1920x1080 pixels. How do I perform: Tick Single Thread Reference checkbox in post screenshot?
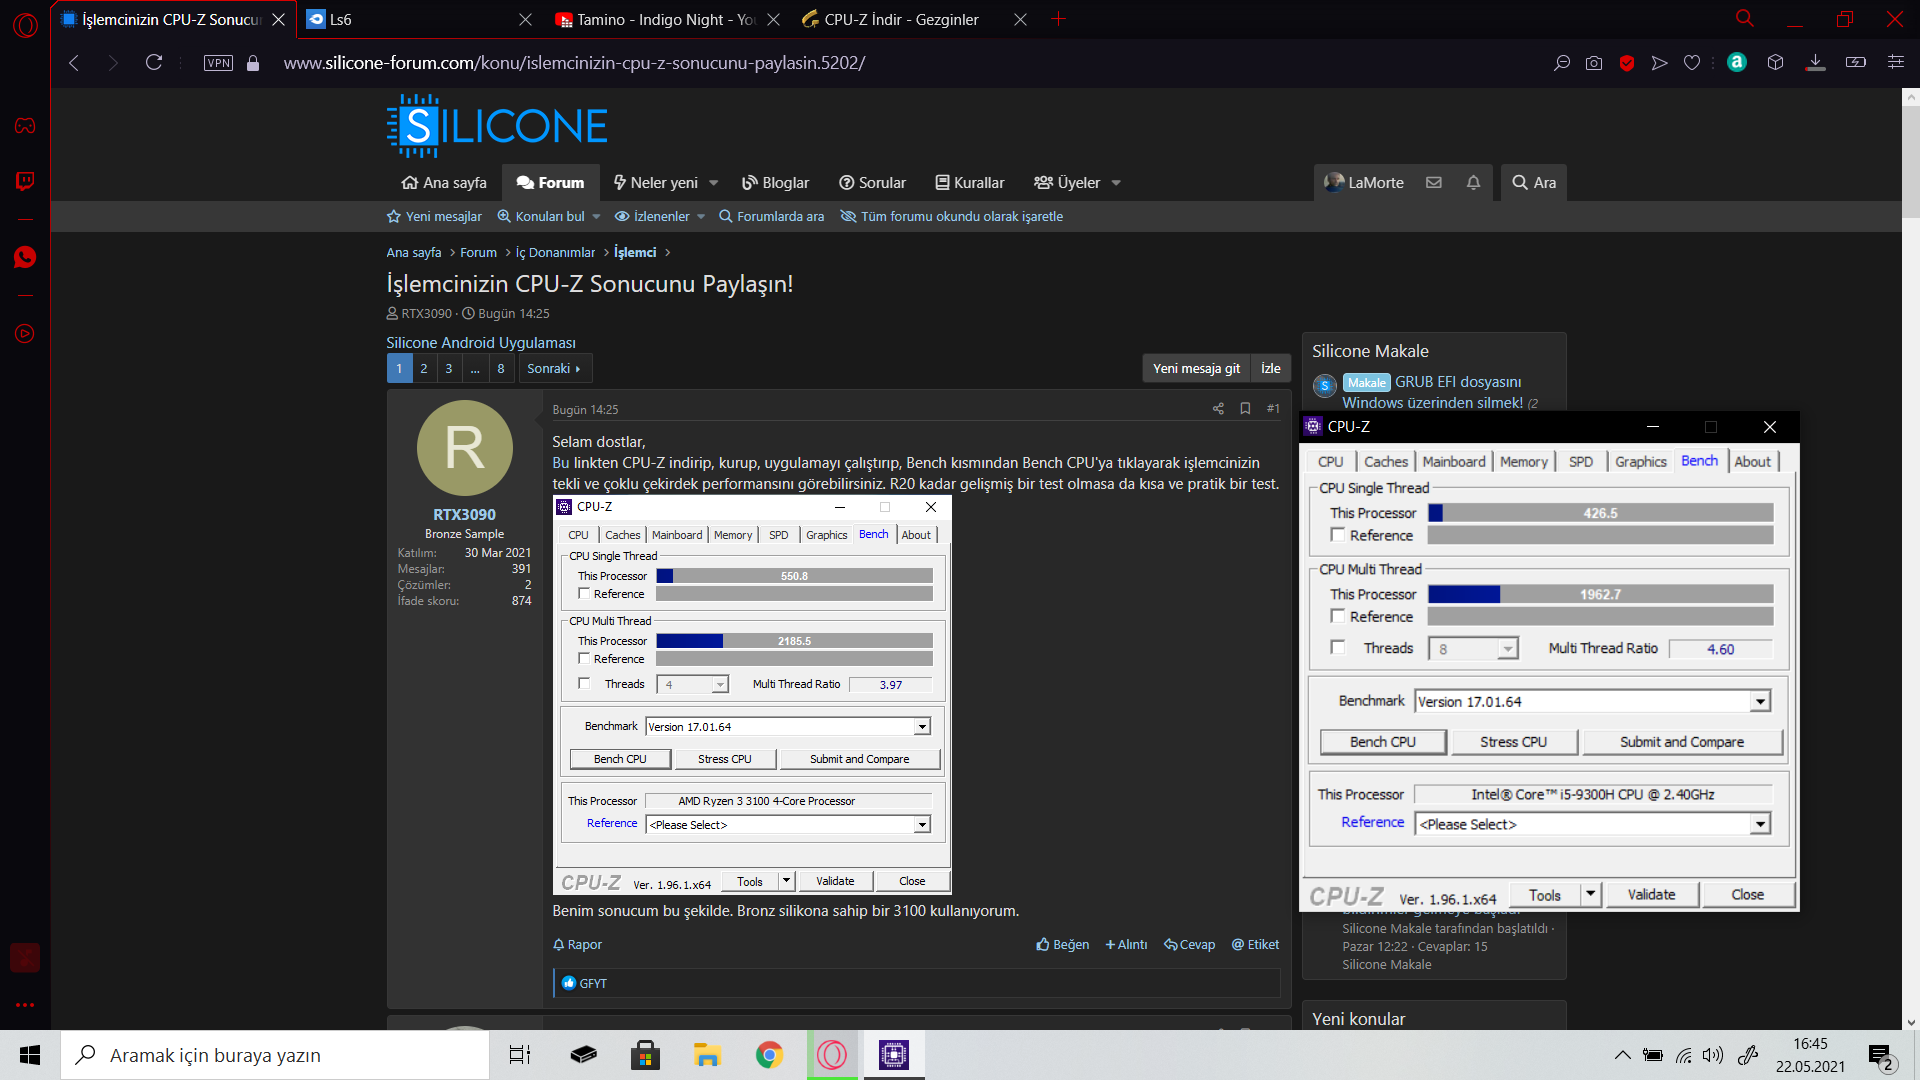point(584,594)
